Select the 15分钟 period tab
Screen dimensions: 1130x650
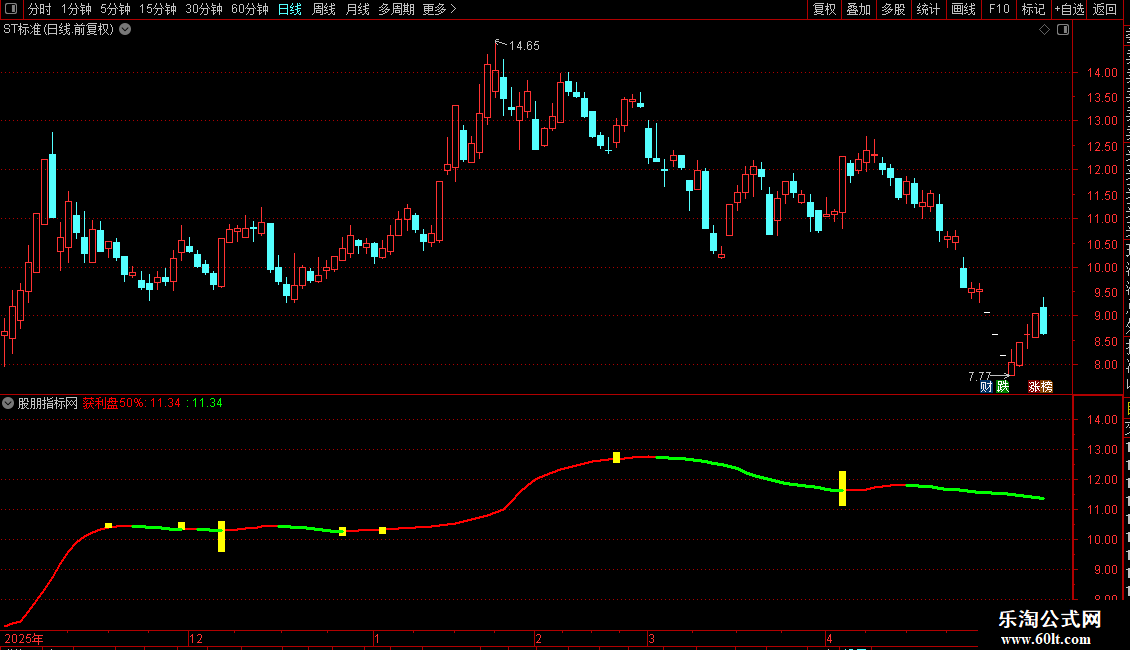click(x=157, y=9)
